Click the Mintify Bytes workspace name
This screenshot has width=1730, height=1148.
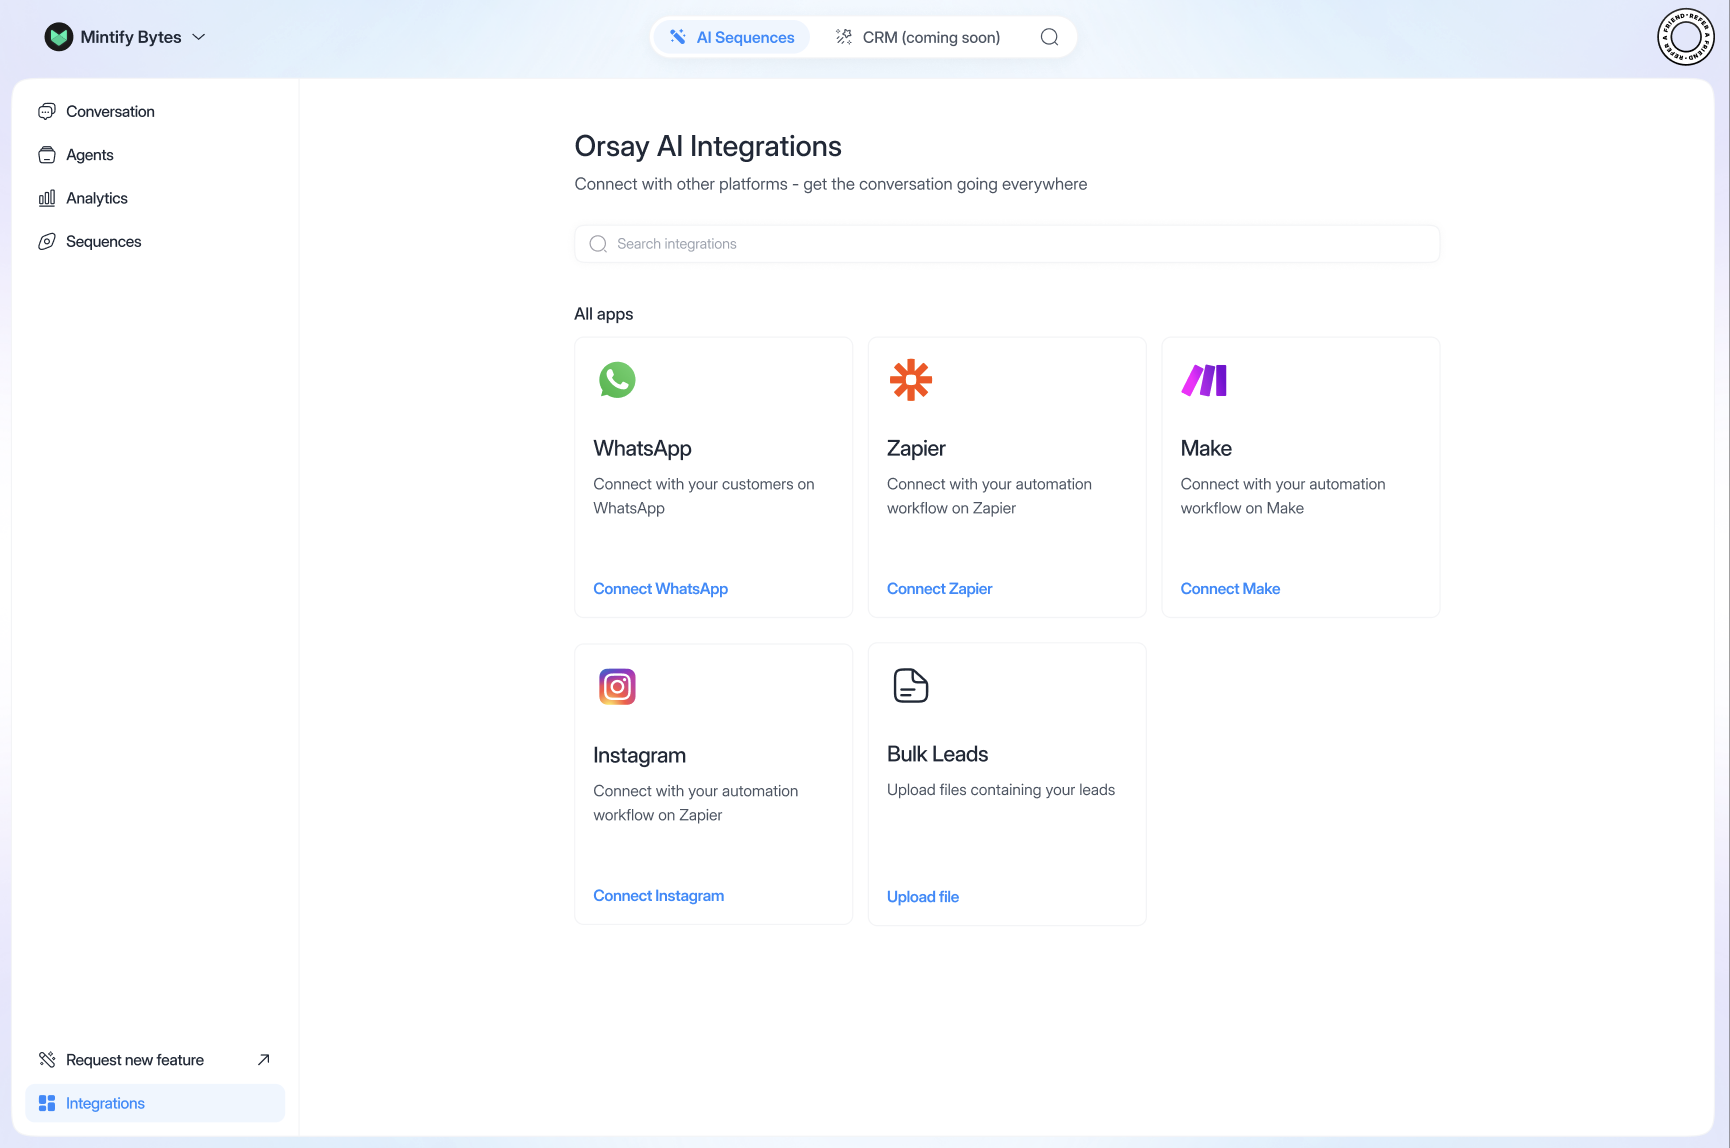point(131,37)
